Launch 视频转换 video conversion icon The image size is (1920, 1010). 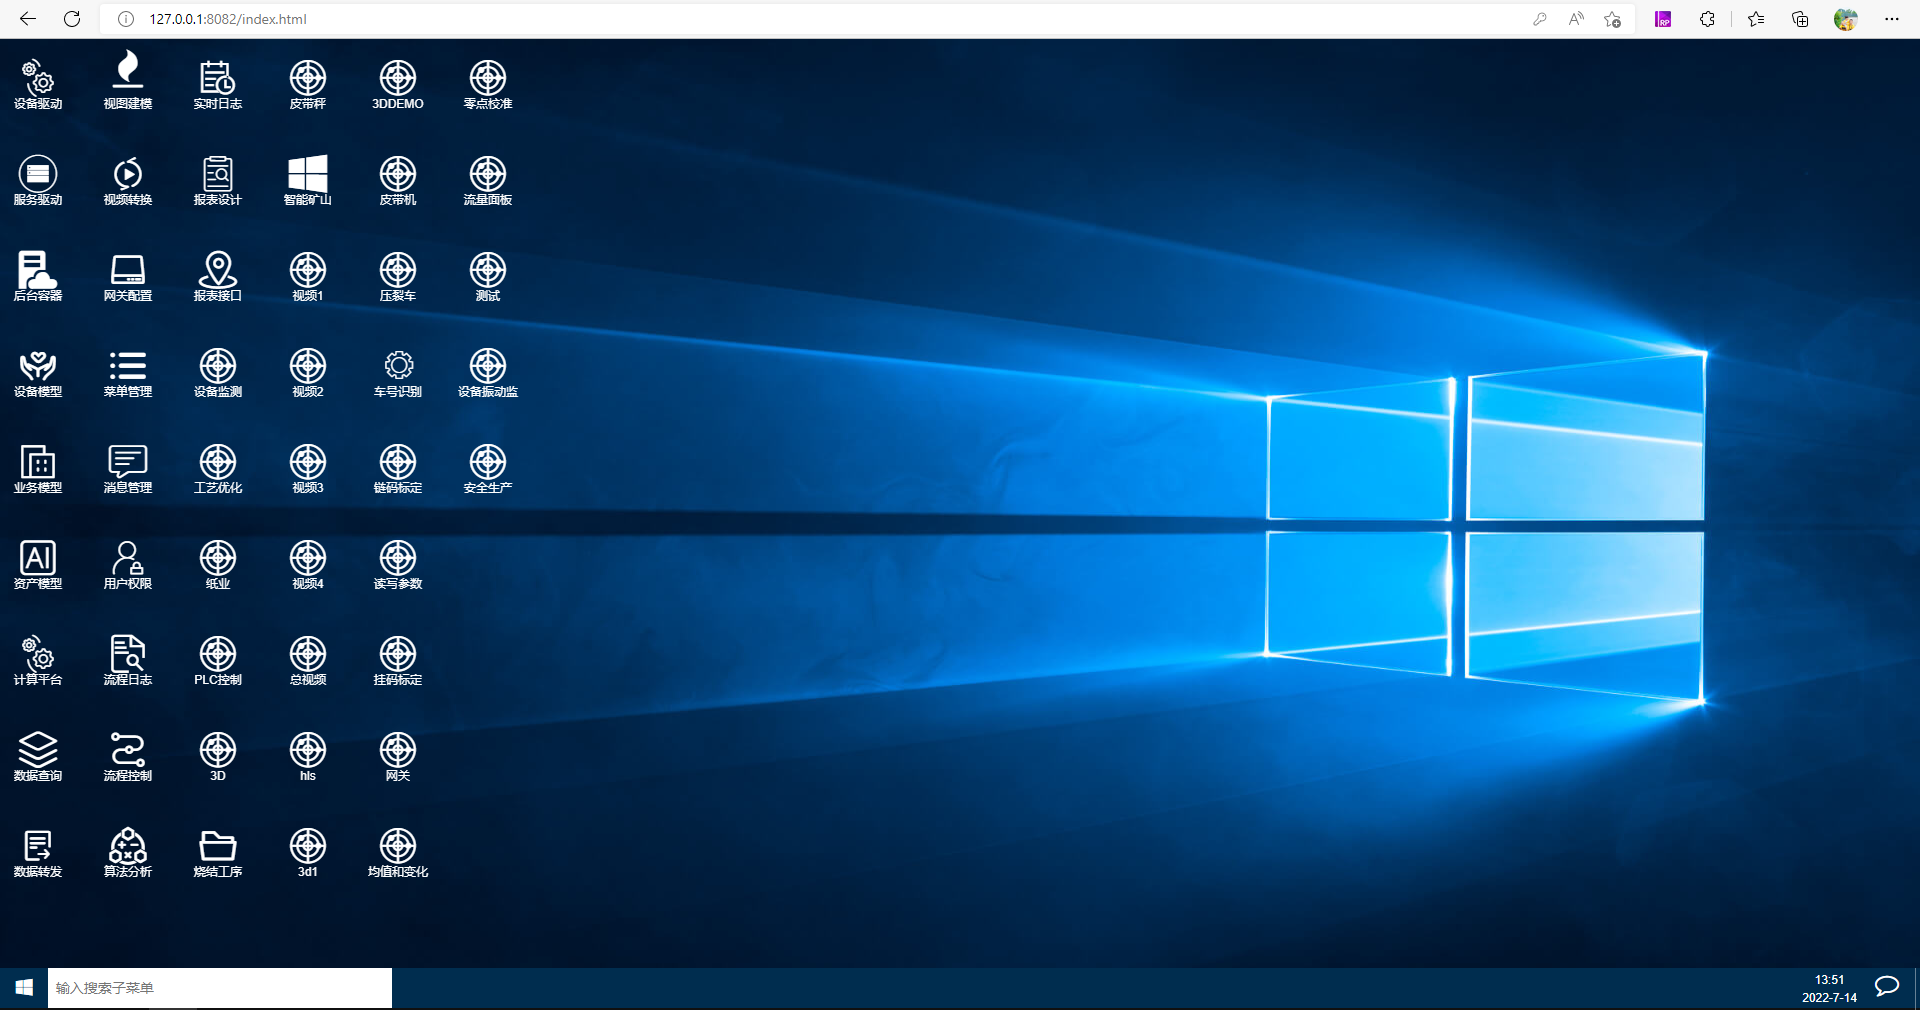pos(128,180)
